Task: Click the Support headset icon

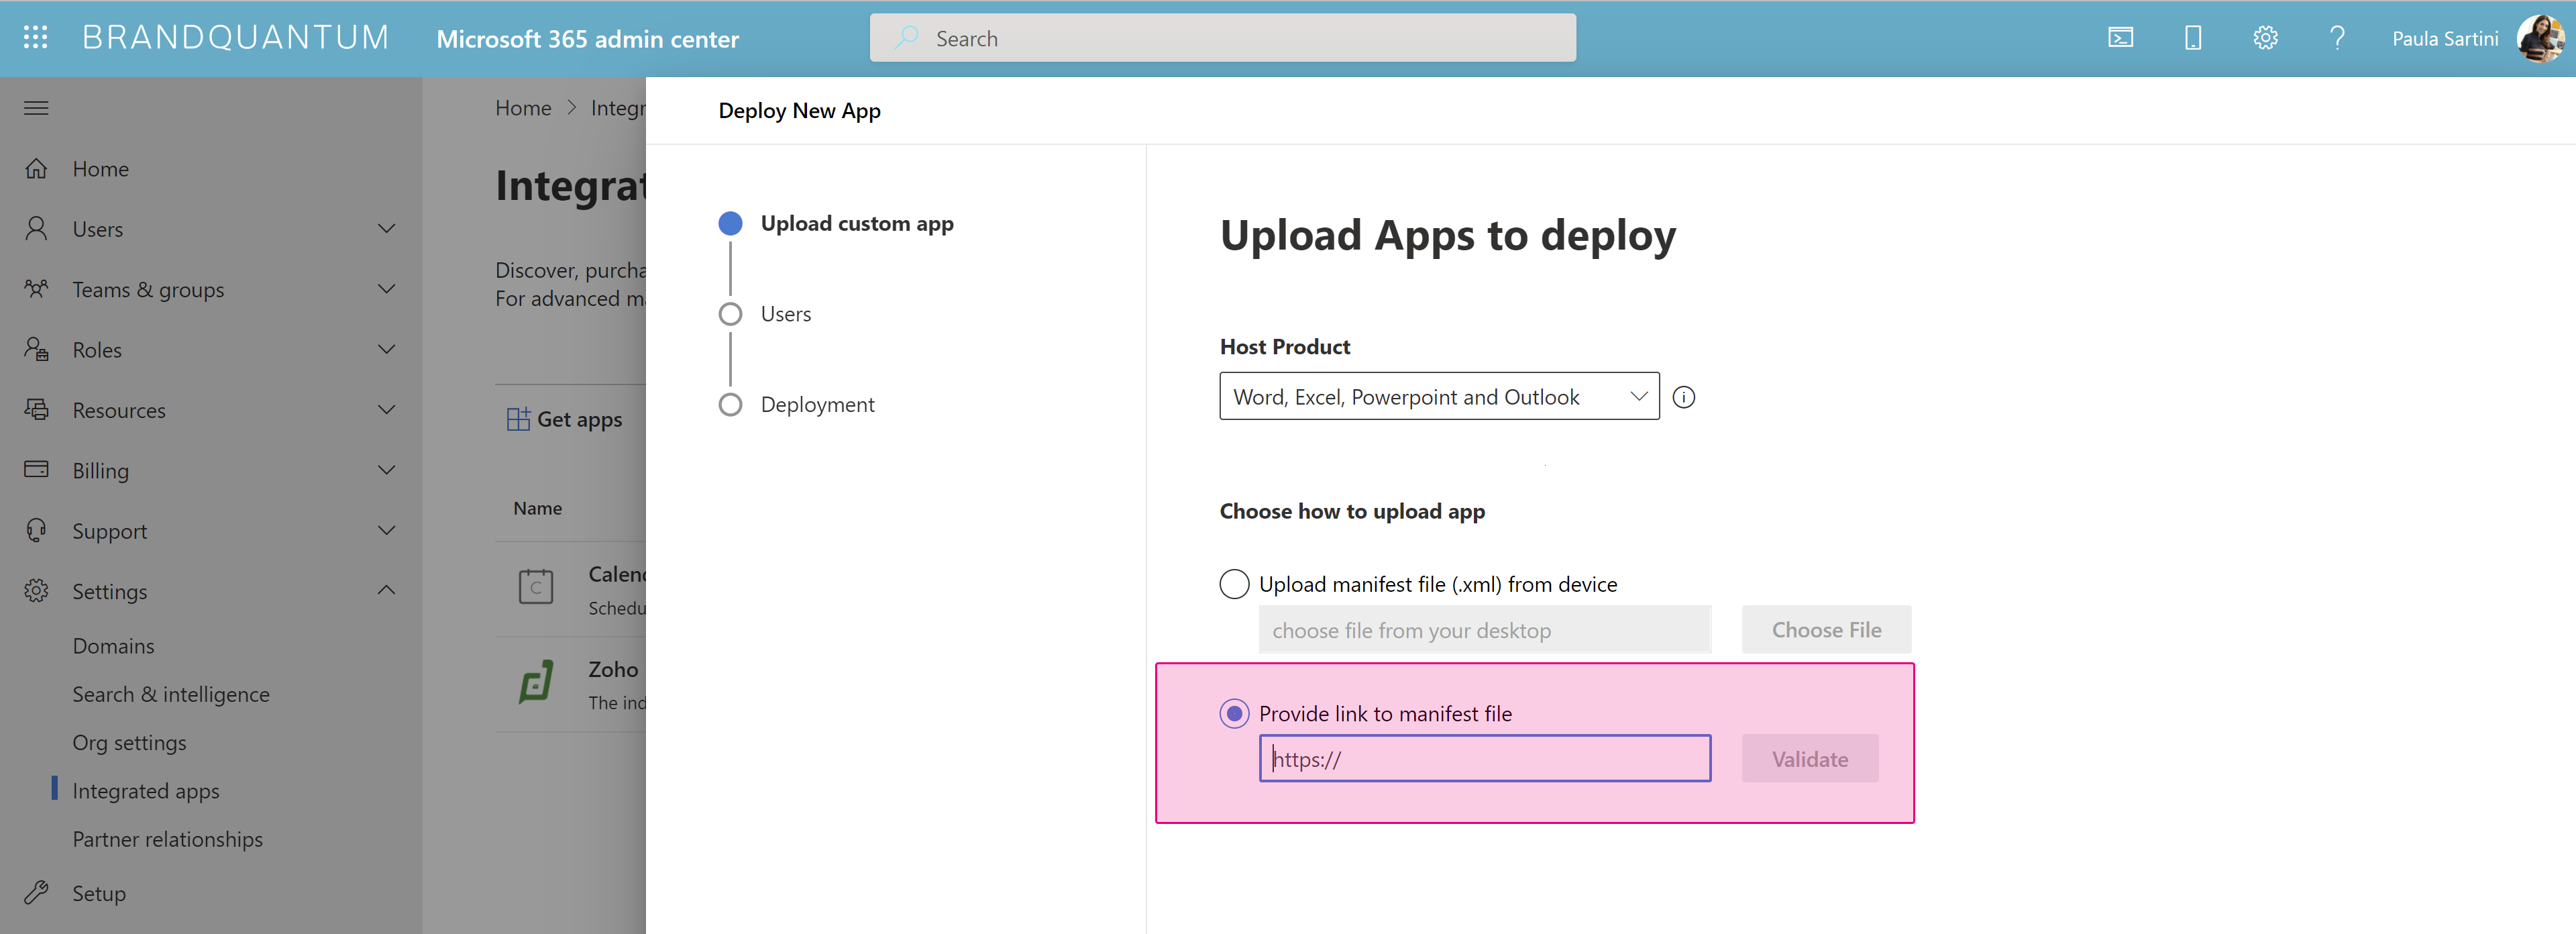Action: pos(36,531)
